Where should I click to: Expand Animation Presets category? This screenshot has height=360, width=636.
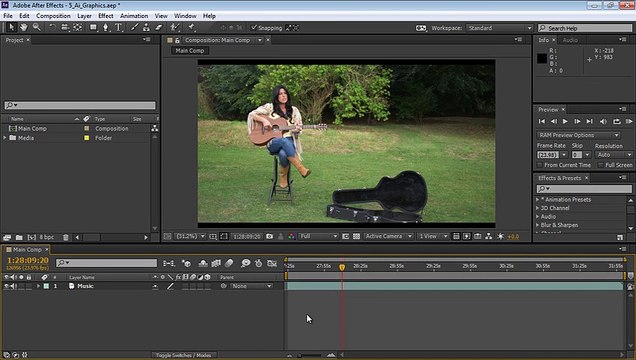(537, 199)
